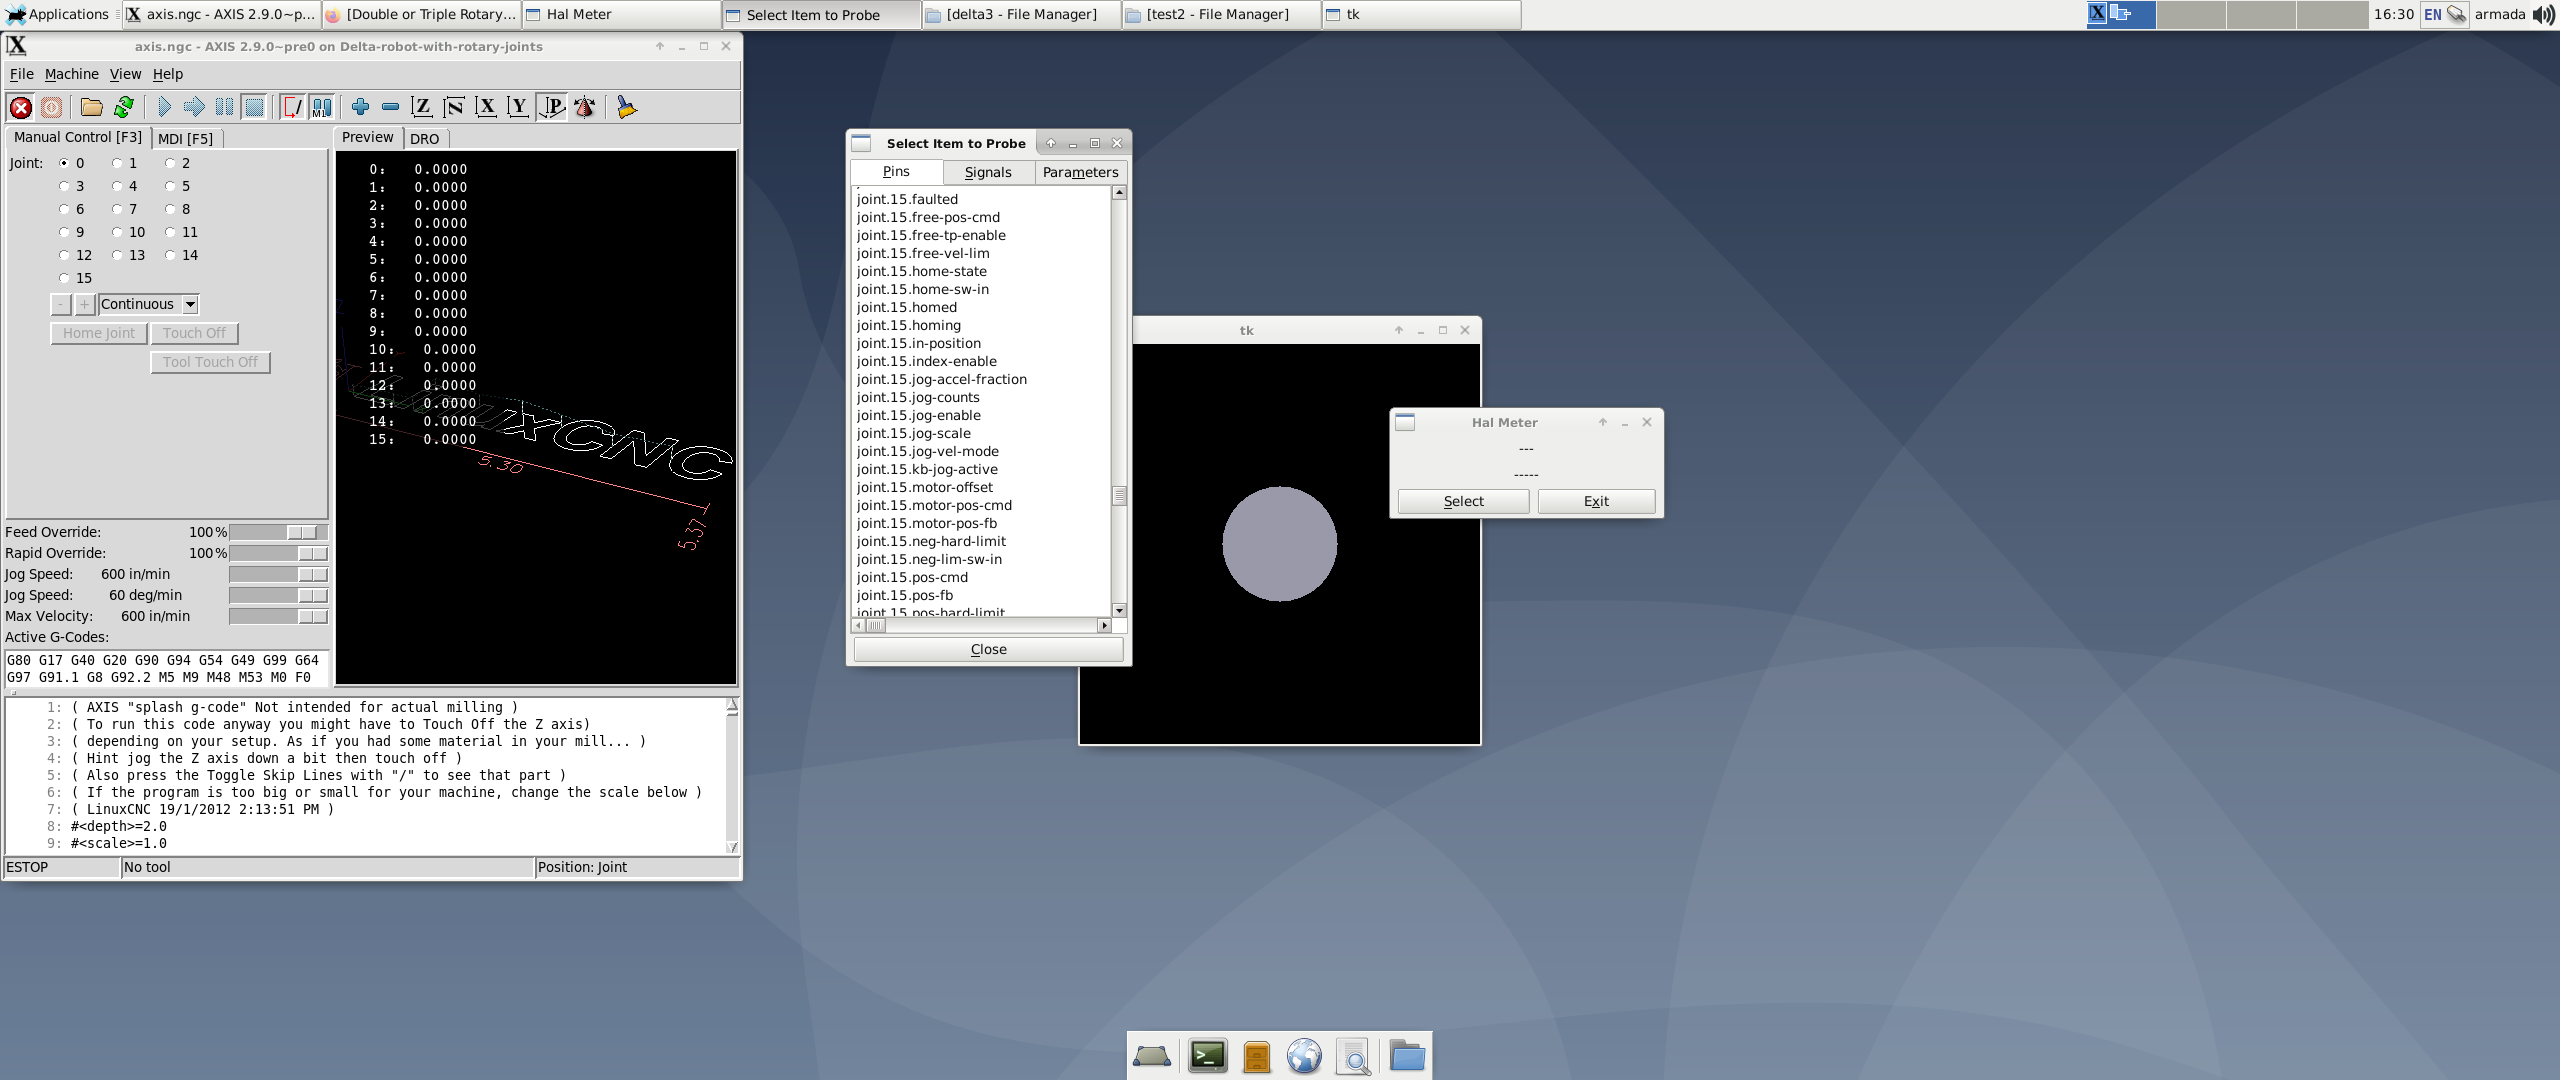2560x1080 pixels.
Task: Switch to the DRO tab
Action: click(425, 138)
